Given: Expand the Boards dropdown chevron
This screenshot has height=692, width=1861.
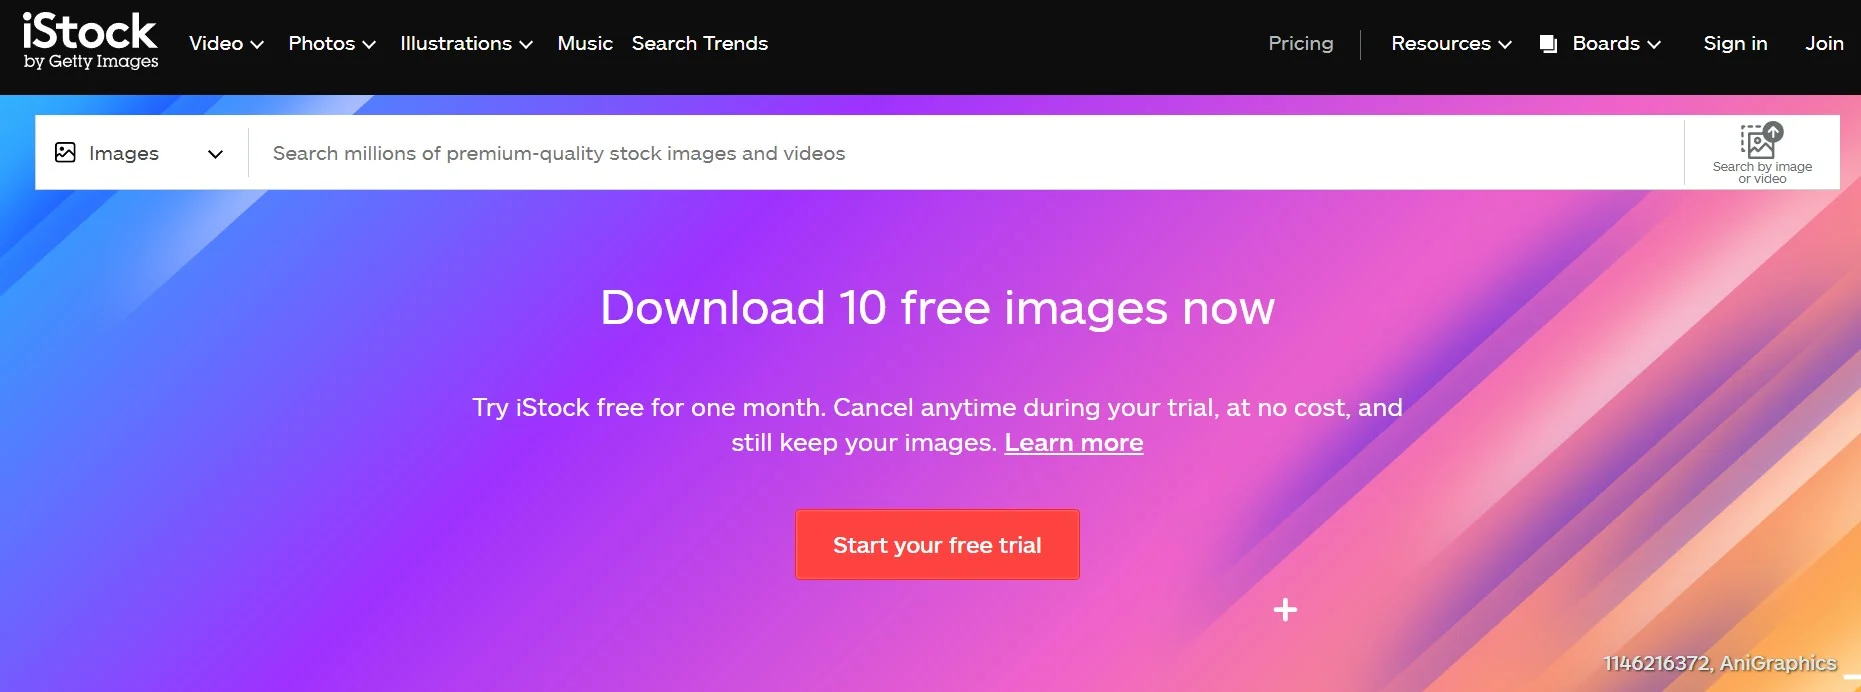Looking at the screenshot, I should pyautogui.click(x=1654, y=44).
